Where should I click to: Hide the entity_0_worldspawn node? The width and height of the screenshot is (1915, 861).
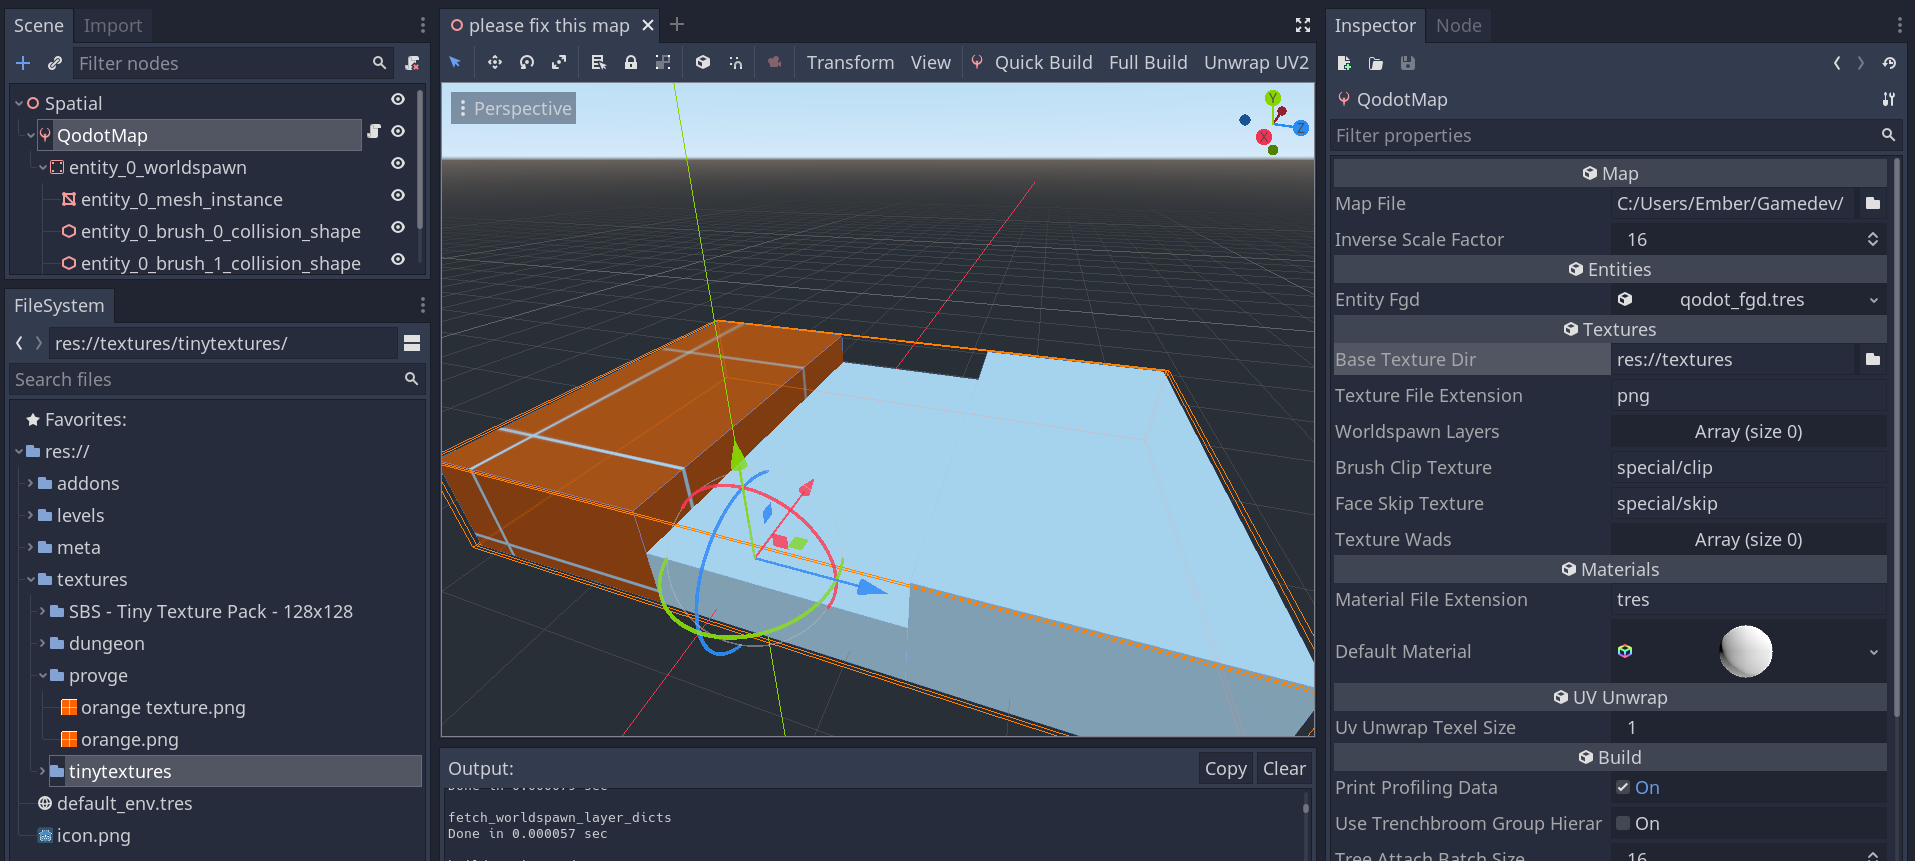398,163
